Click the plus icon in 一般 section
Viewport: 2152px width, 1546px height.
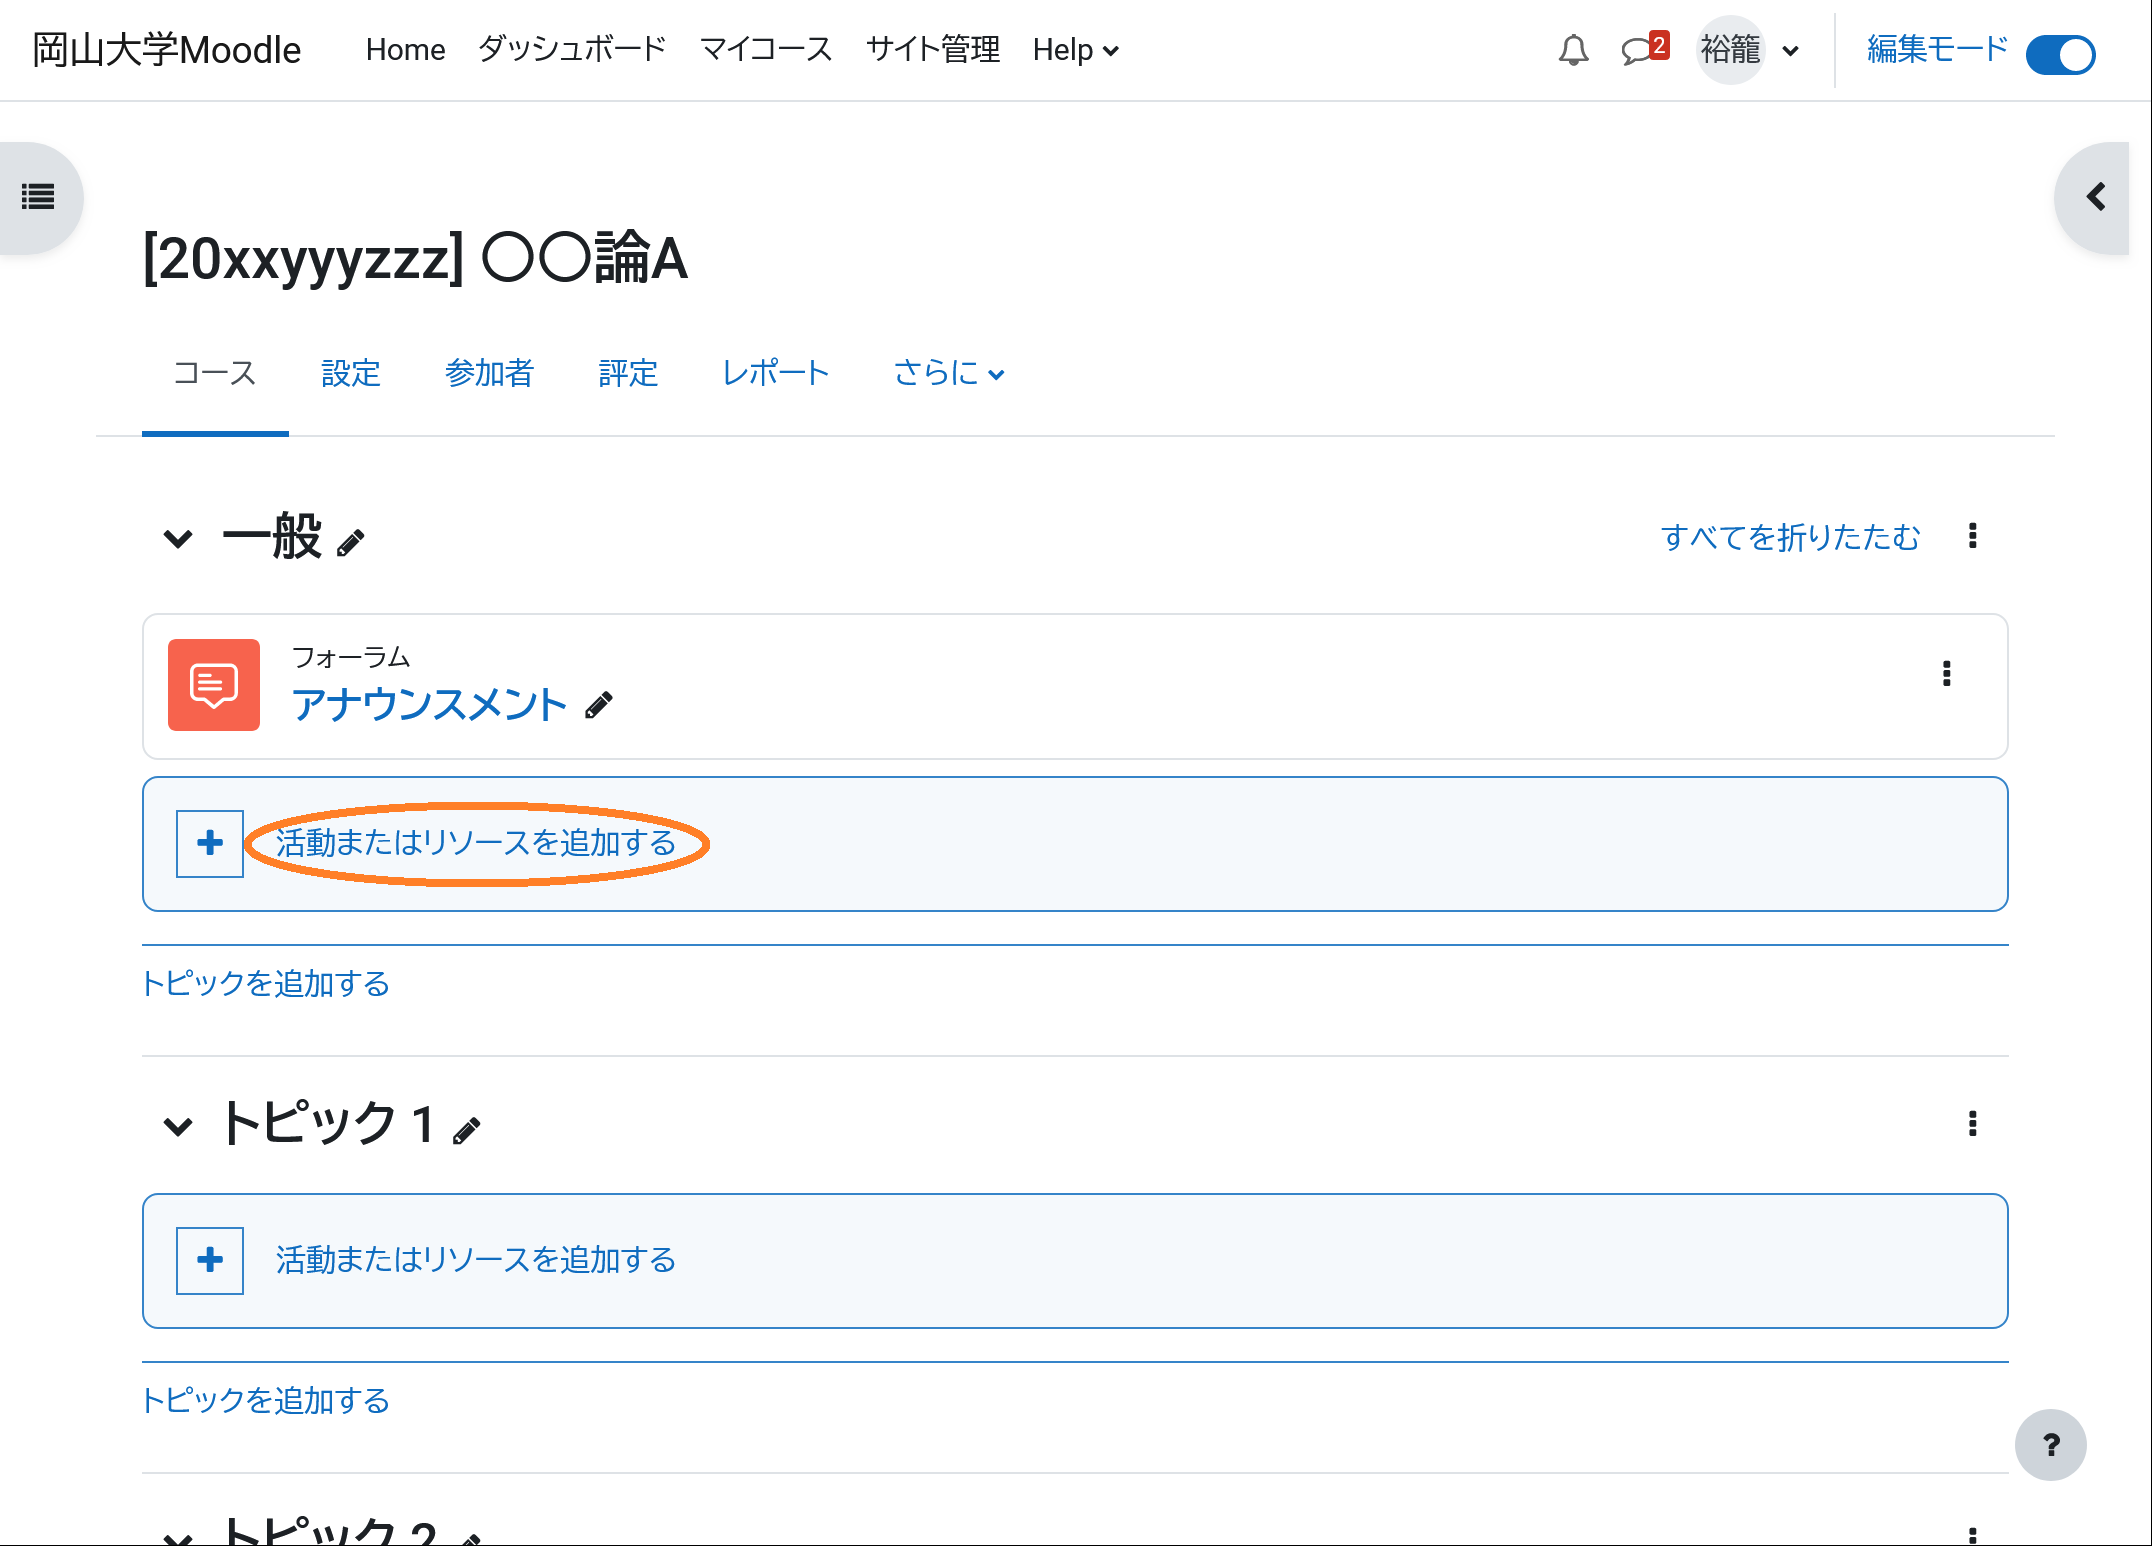click(x=210, y=844)
